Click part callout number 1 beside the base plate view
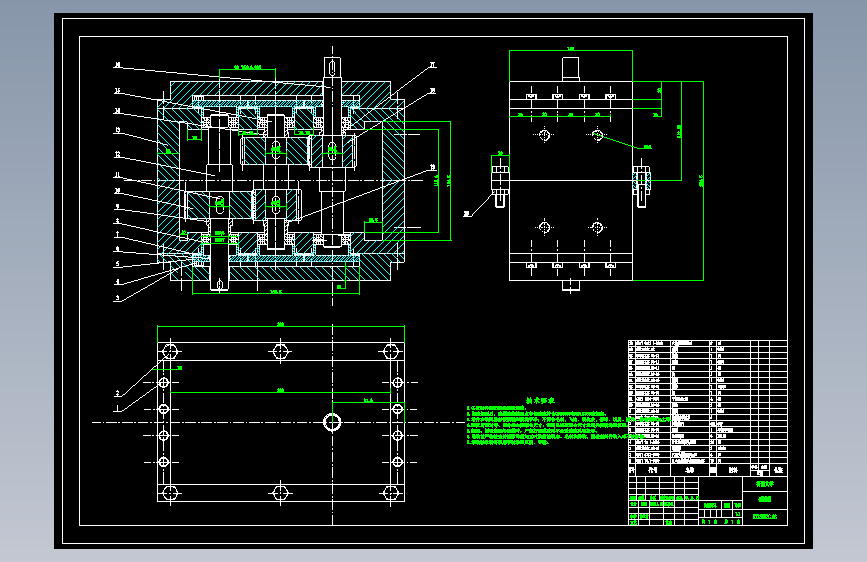The width and height of the screenshot is (867, 562). click(117, 408)
